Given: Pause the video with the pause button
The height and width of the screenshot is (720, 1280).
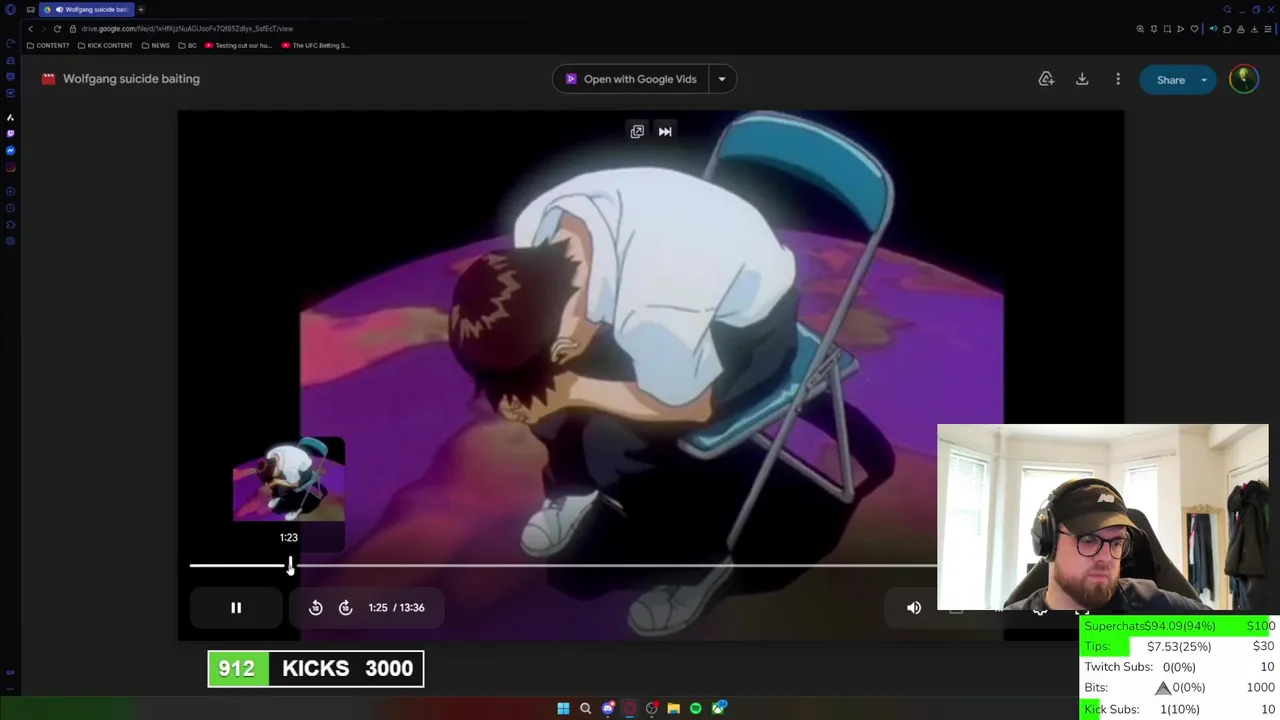Looking at the screenshot, I should (236, 608).
